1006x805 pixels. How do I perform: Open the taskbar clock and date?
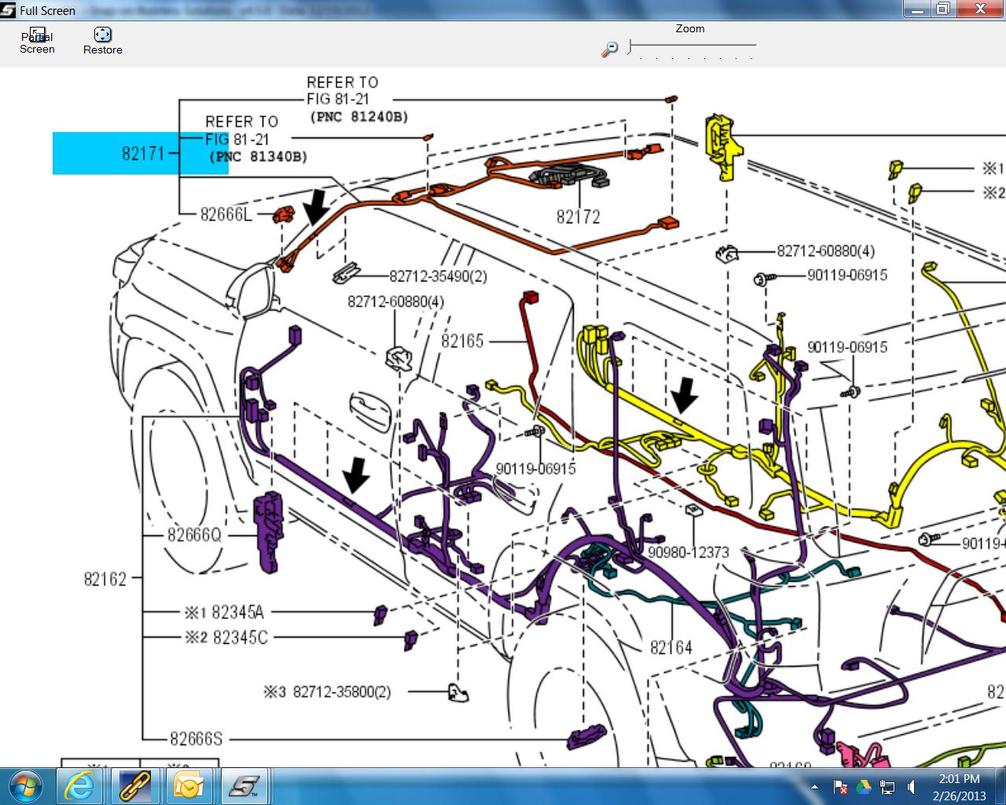[x=959, y=787]
